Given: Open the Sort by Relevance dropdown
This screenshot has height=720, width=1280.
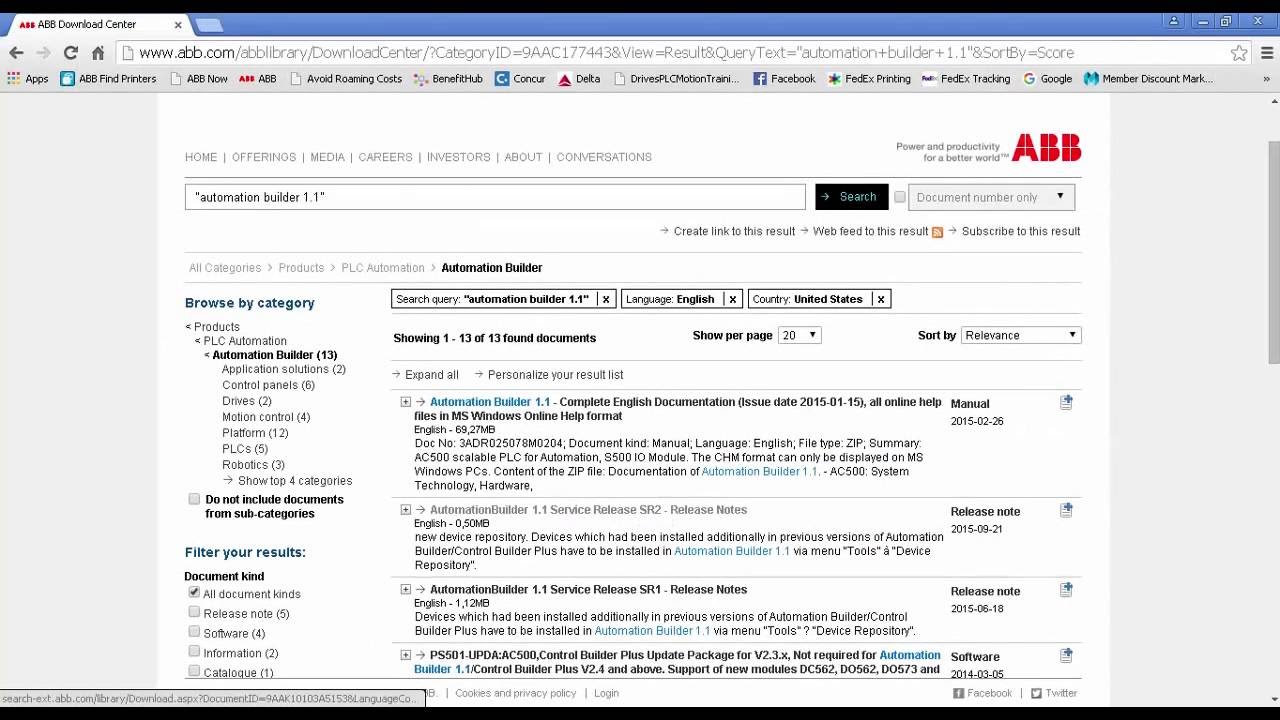Looking at the screenshot, I should 1020,335.
